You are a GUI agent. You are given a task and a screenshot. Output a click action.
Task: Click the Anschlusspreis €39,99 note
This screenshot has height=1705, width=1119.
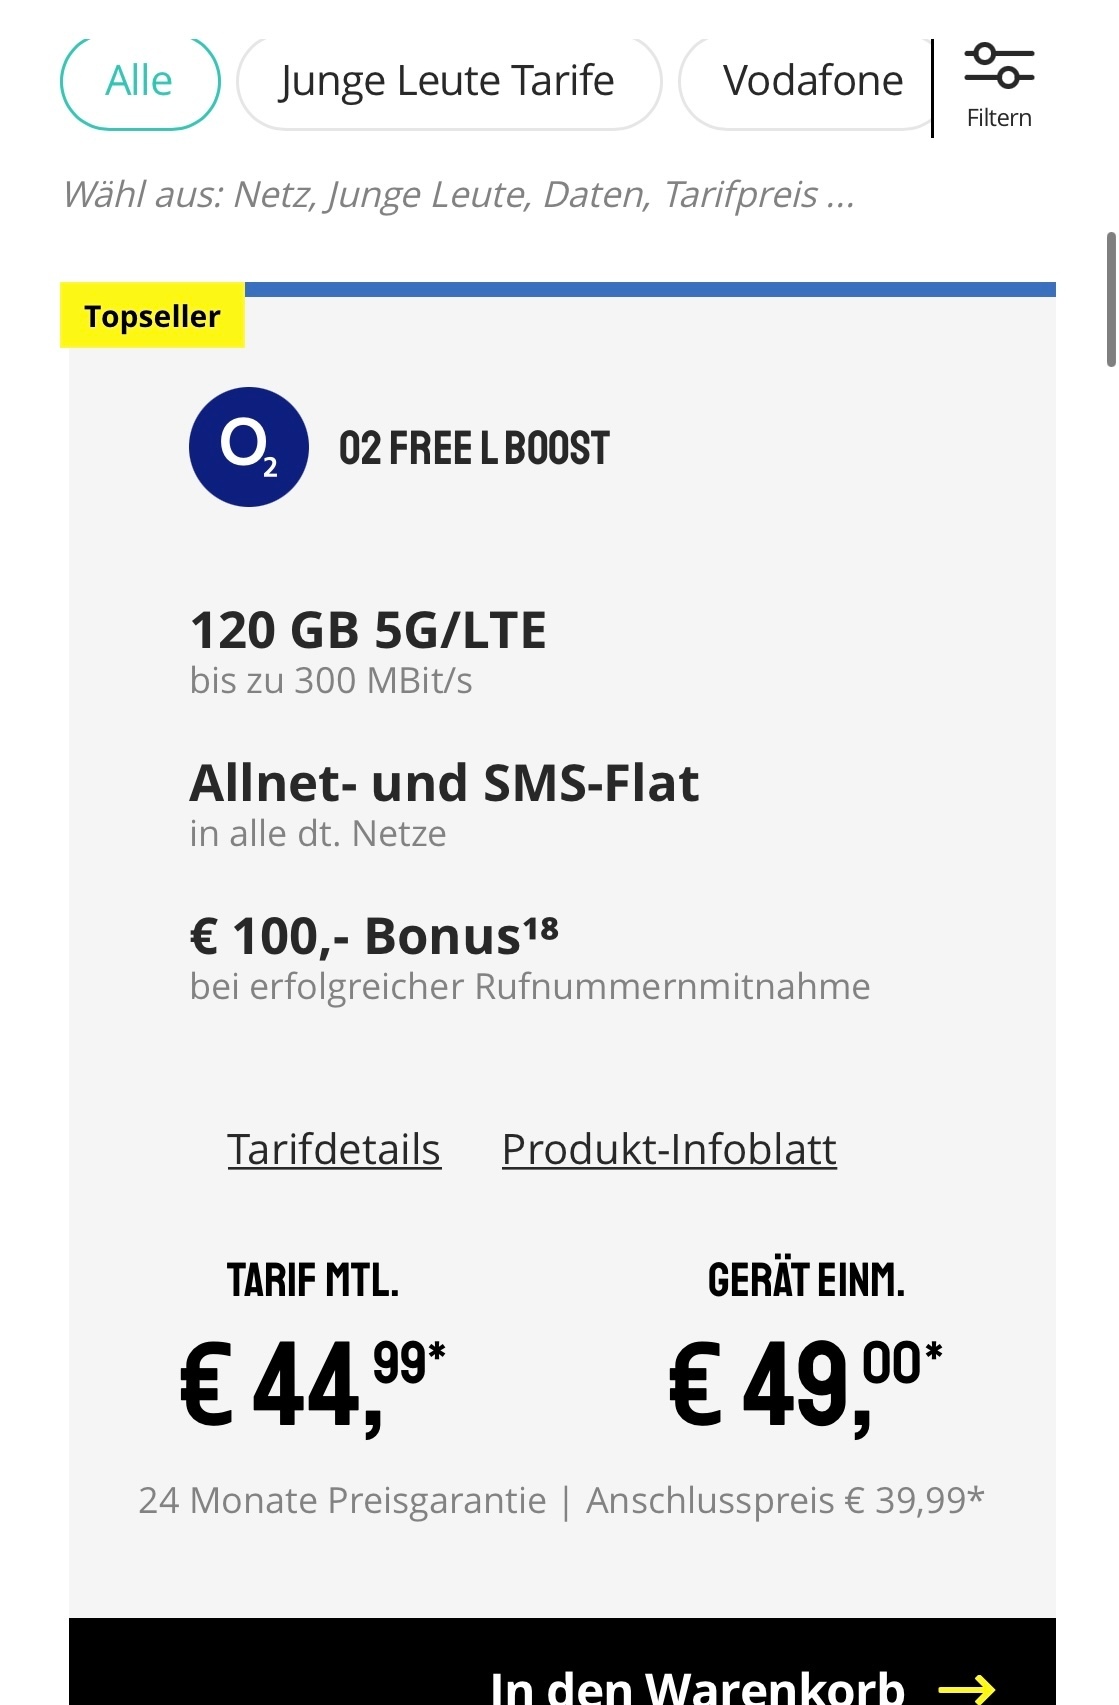785,1500
